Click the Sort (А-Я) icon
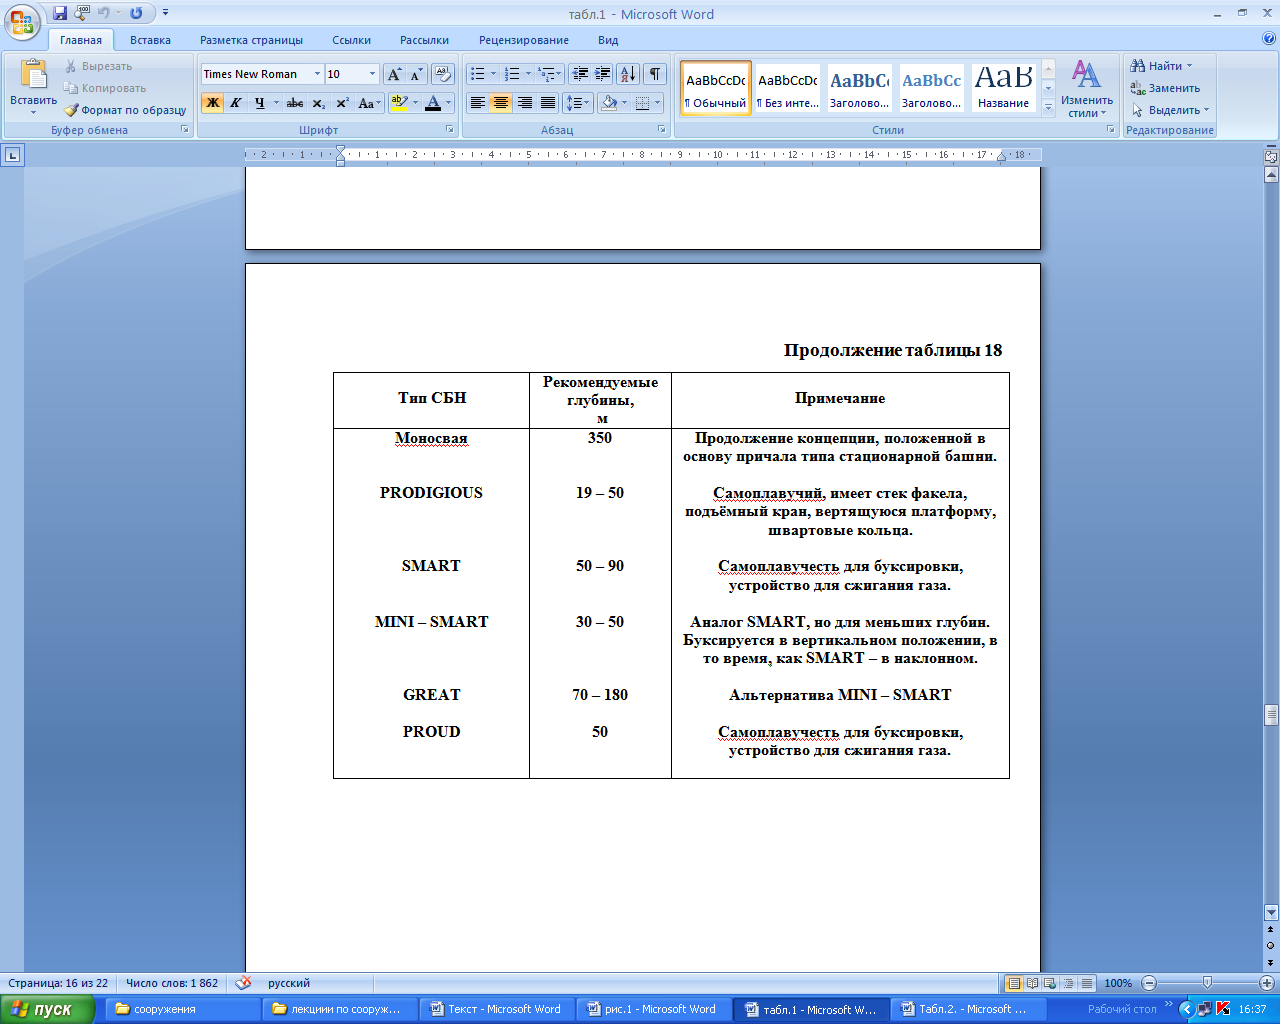This screenshot has width=1280, height=1024. coord(627,74)
